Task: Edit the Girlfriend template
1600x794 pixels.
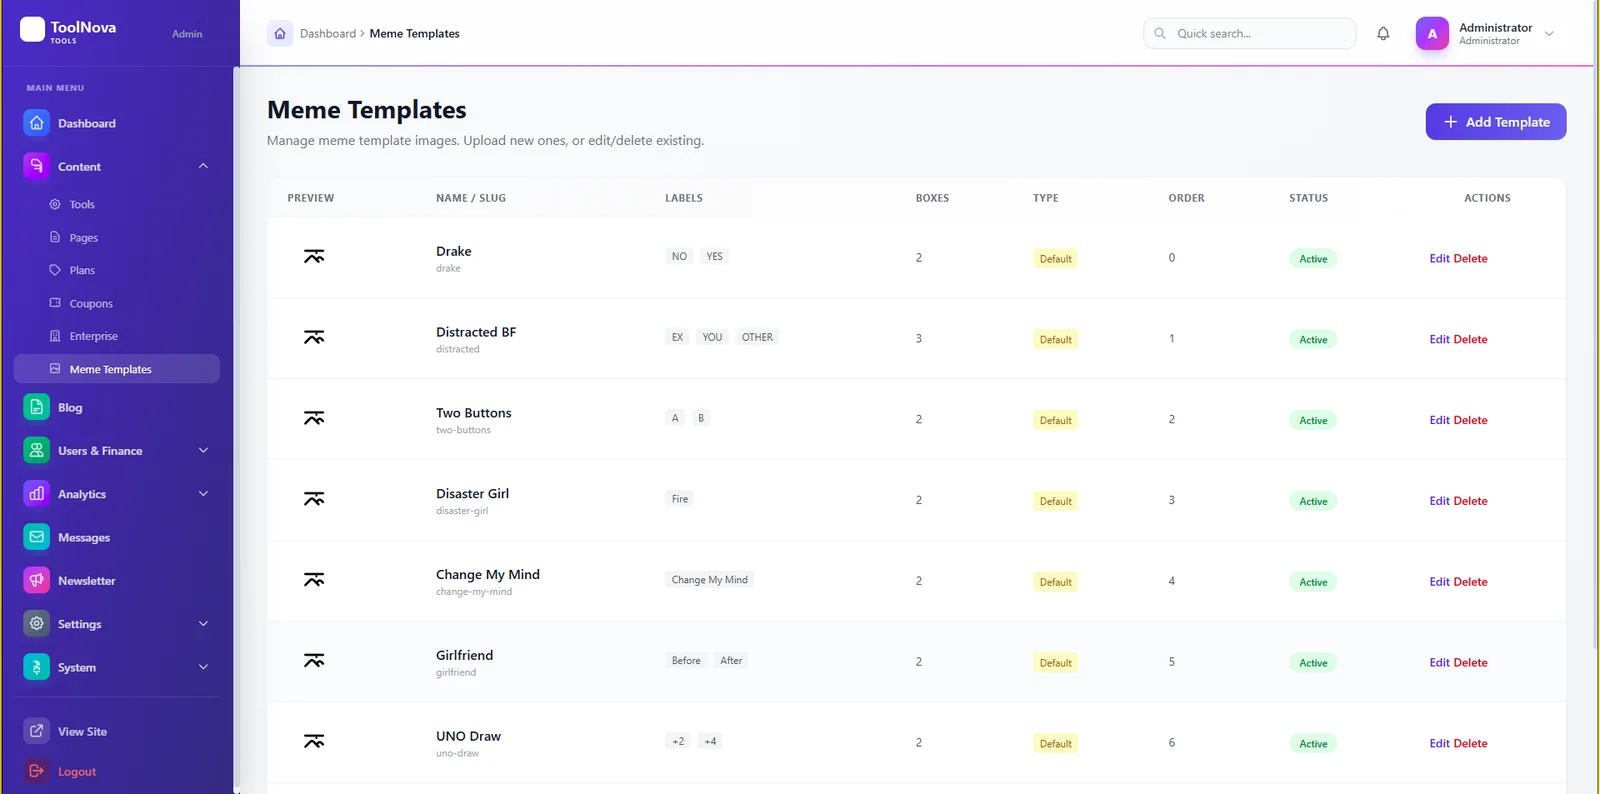Action: (x=1439, y=663)
